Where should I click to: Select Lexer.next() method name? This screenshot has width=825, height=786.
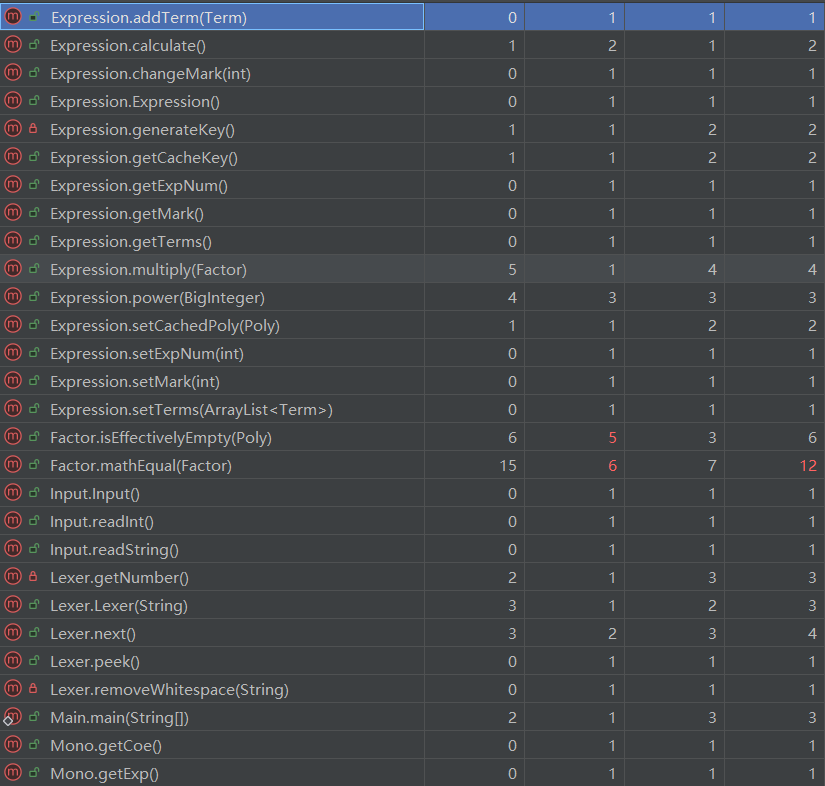(93, 633)
